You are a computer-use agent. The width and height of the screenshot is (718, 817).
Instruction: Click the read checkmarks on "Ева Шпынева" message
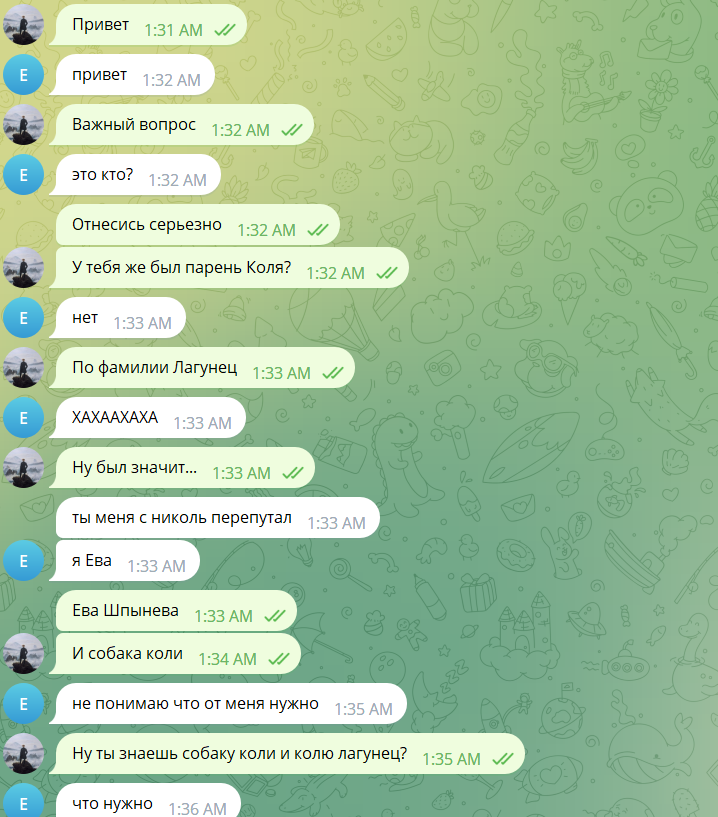click(275, 616)
